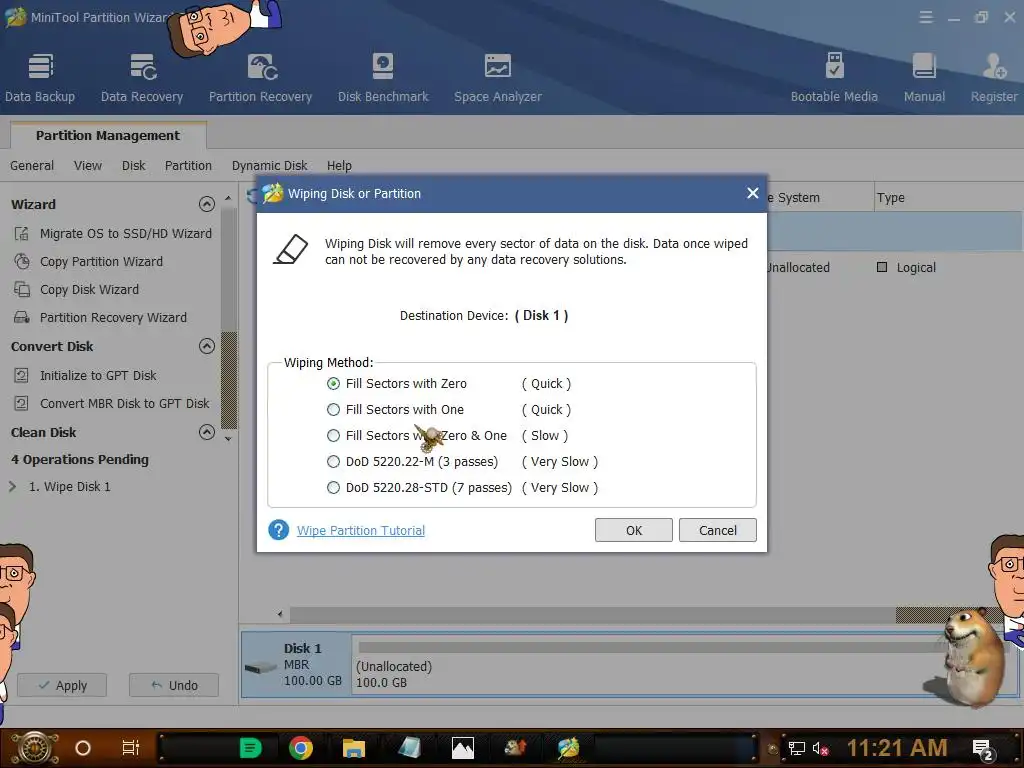The width and height of the screenshot is (1024, 768).
Task: Click the Register icon
Action: pos(994,67)
